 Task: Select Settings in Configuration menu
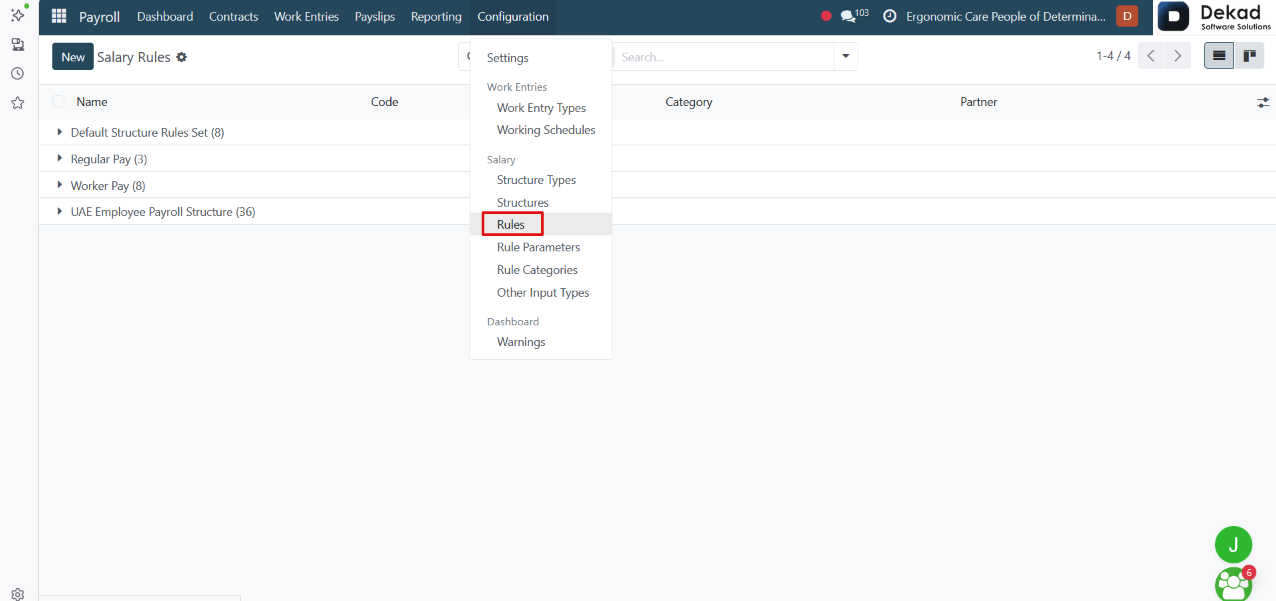point(508,58)
